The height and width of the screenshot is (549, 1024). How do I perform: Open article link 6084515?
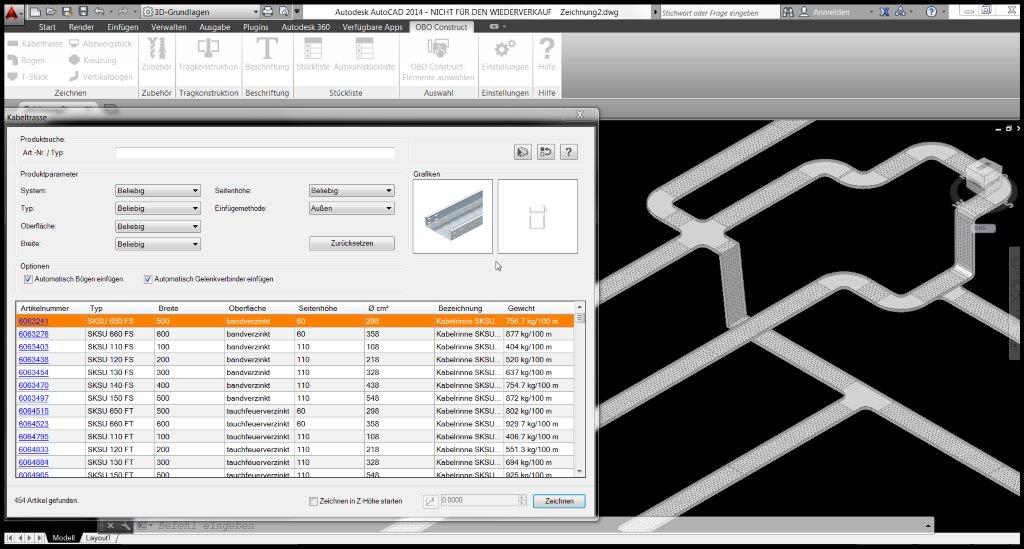33,411
